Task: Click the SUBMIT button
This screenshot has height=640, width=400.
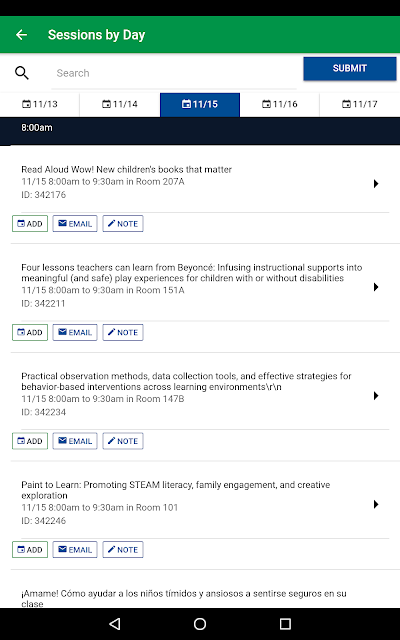Action: point(350,68)
